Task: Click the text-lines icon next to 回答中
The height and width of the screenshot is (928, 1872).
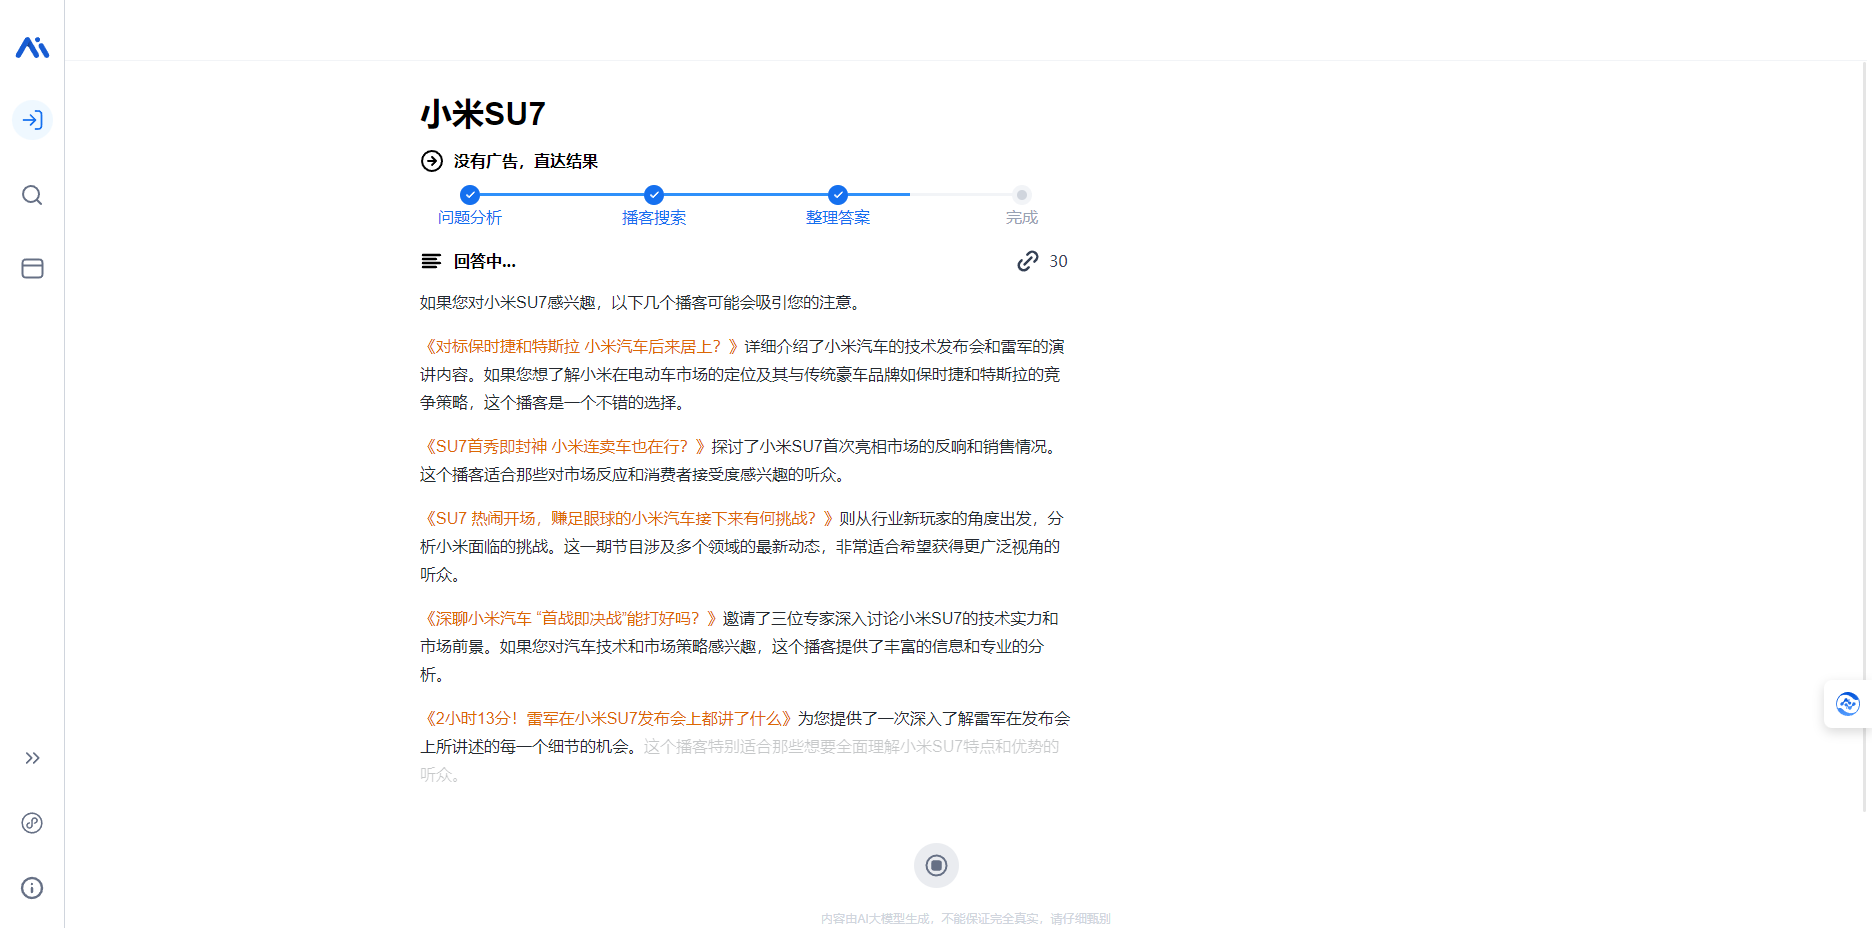Action: pos(430,261)
